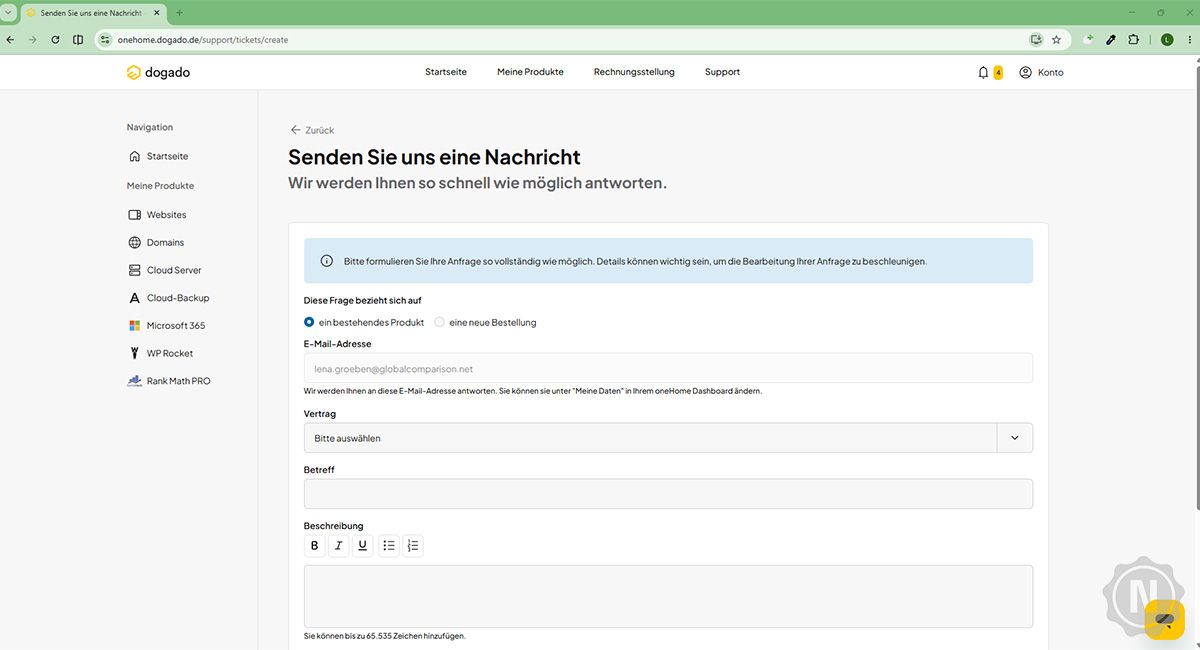Click the install app icon in address bar
This screenshot has height=650, width=1200.
pos(1036,39)
